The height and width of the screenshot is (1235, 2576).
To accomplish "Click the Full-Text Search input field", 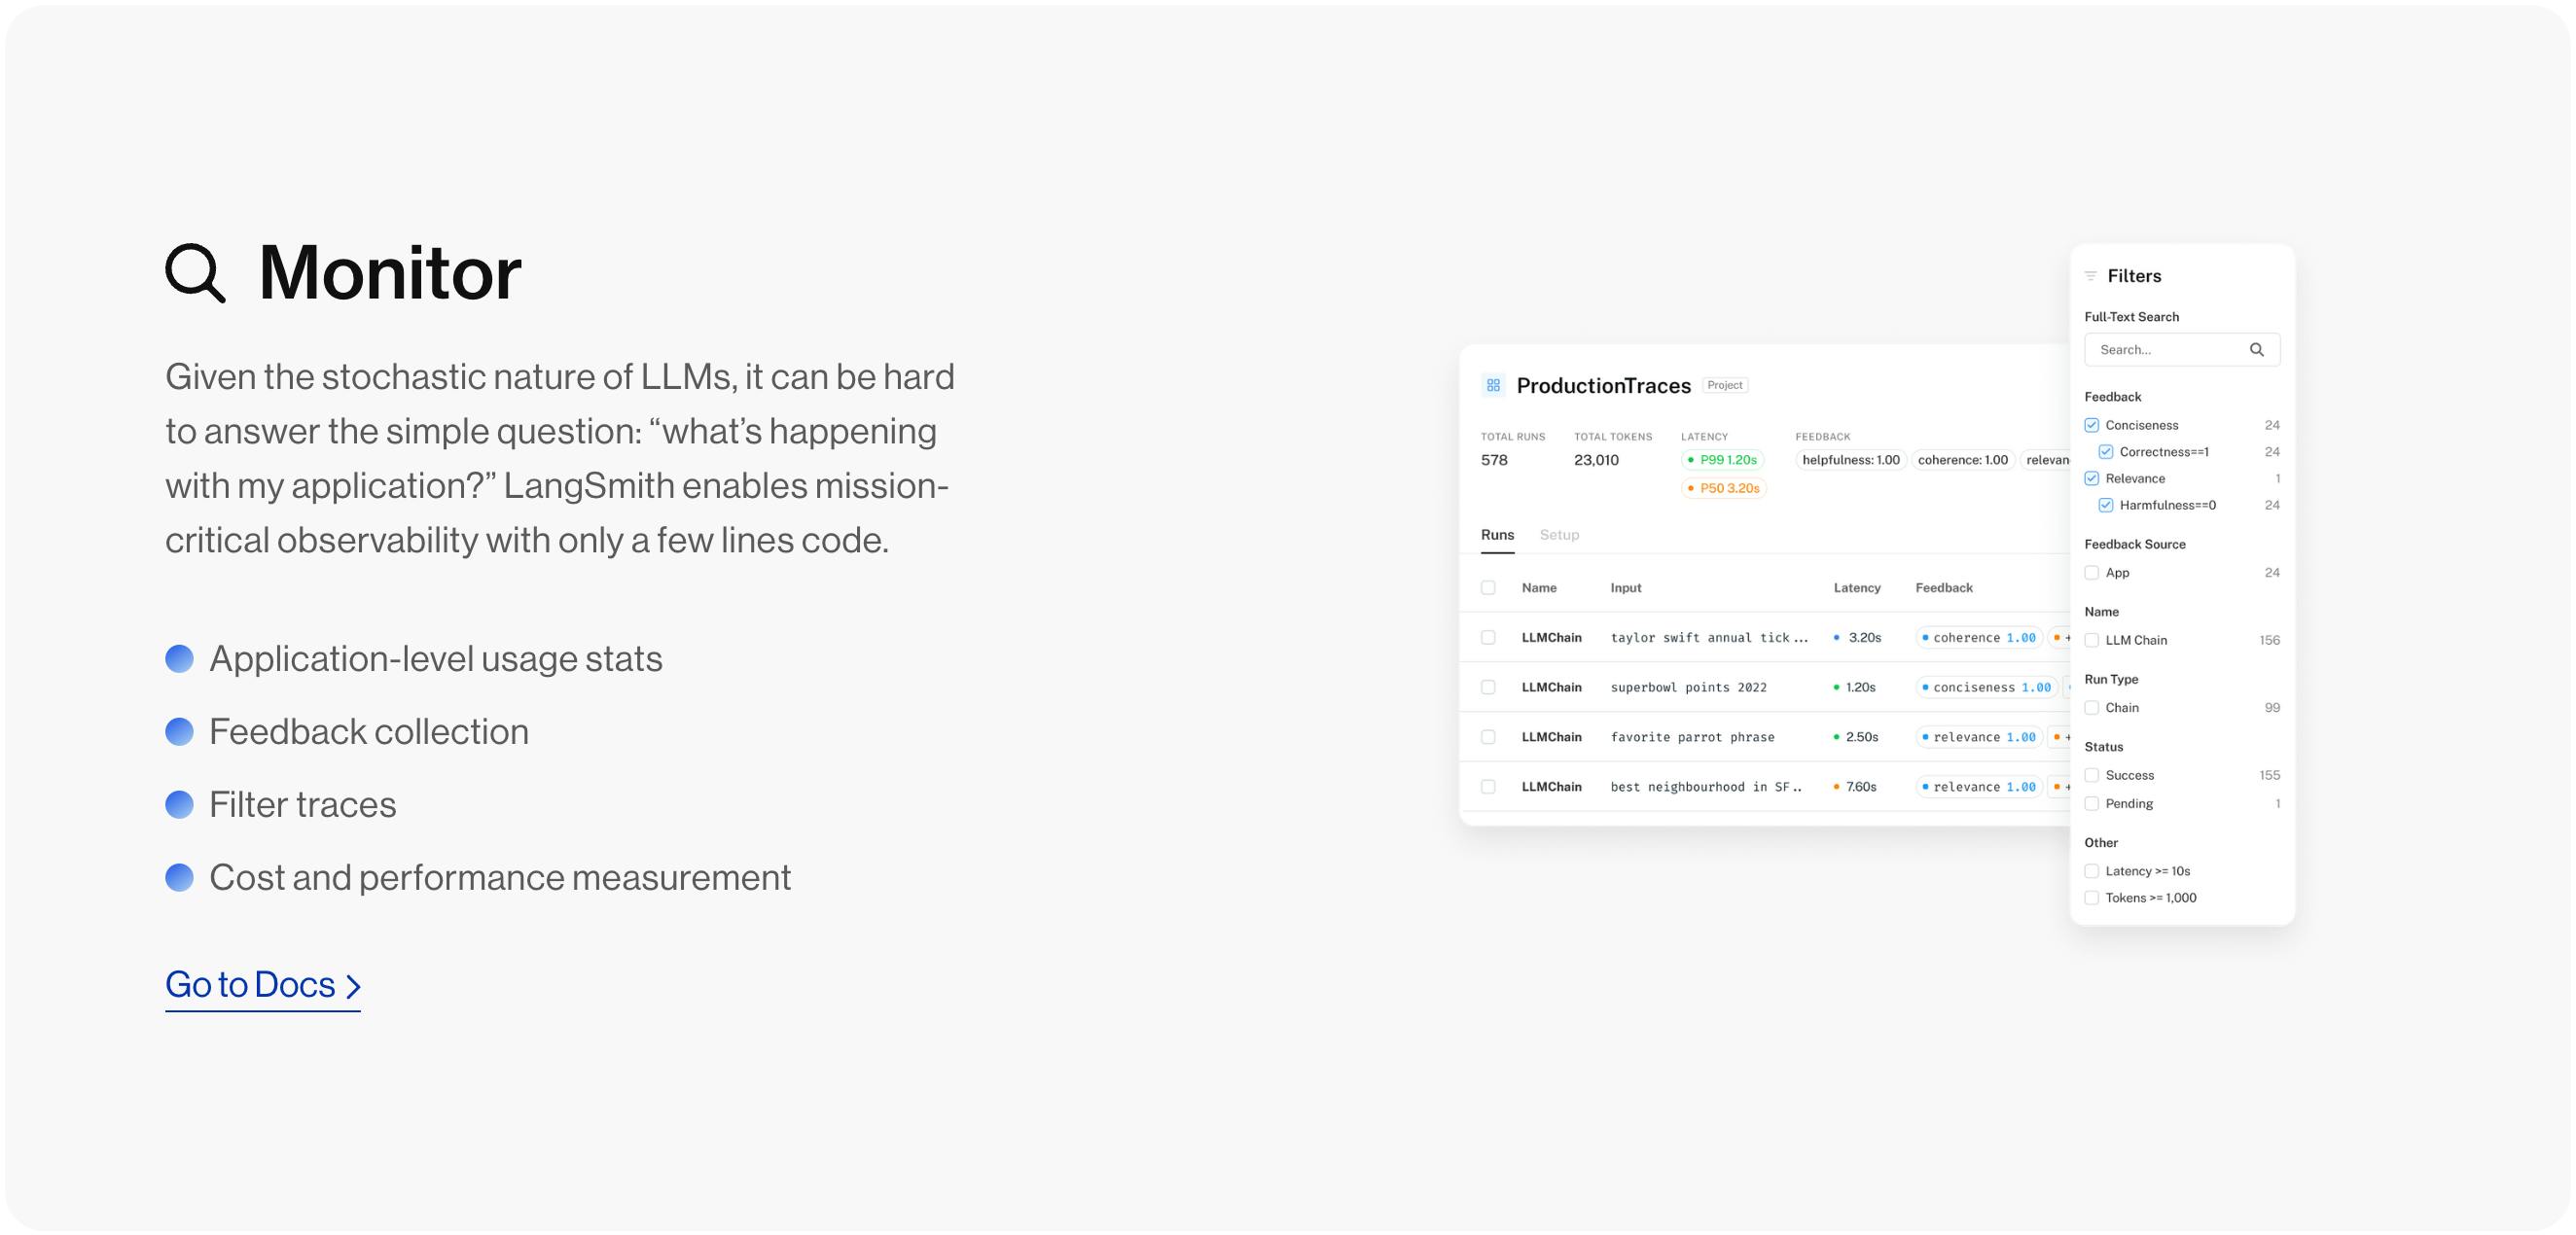I will pyautogui.click(x=2181, y=350).
